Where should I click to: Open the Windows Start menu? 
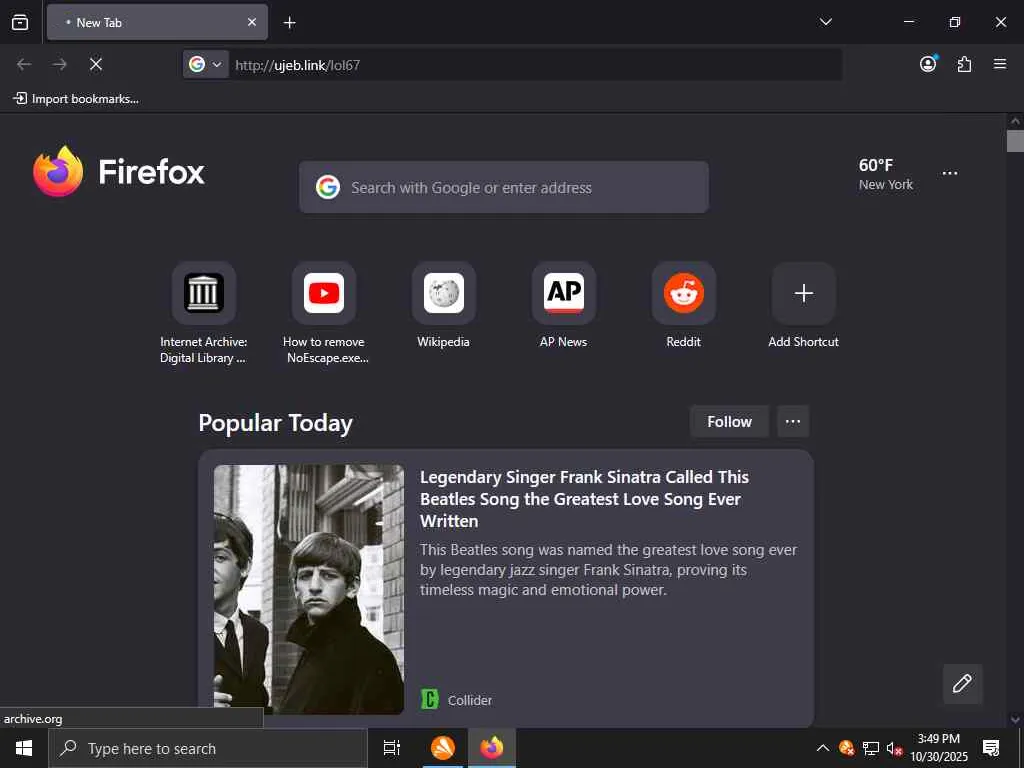point(24,748)
